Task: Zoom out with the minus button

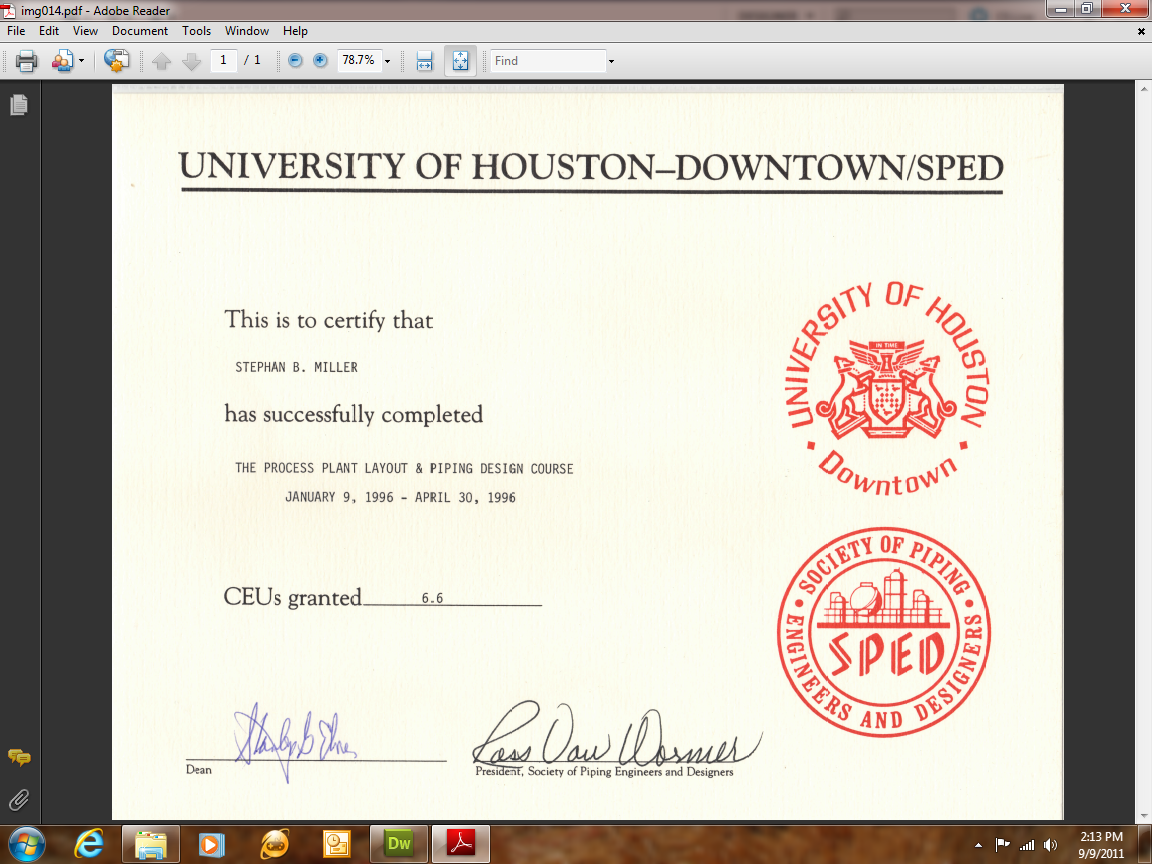Action: coord(295,60)
